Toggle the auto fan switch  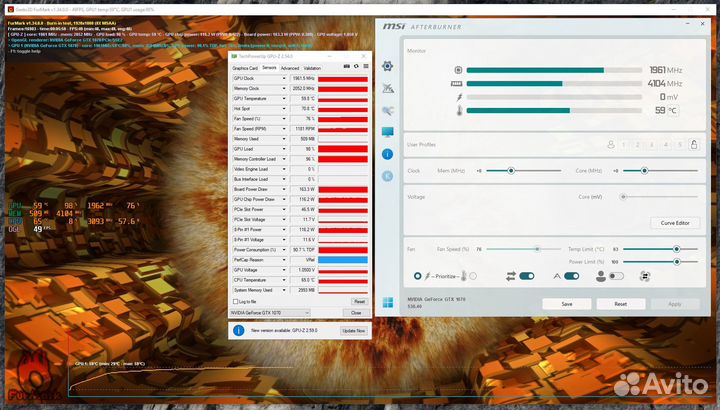[571, 276]
